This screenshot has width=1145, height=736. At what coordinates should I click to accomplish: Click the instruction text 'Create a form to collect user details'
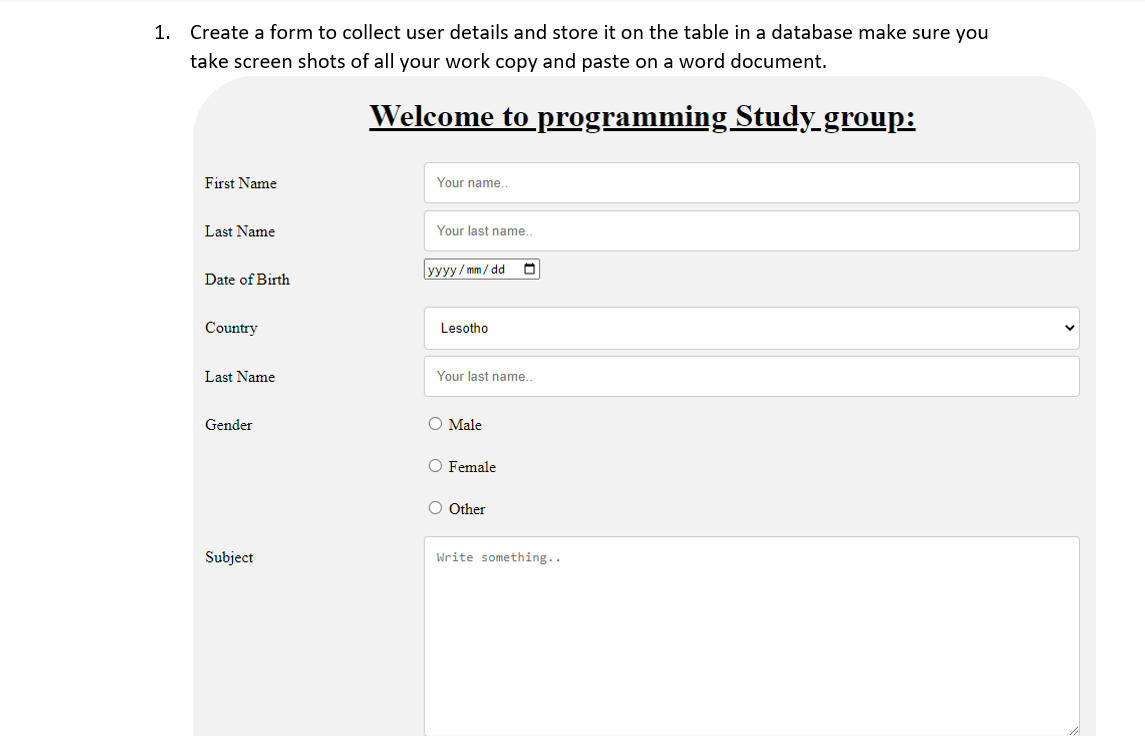[x=349, y=32]
